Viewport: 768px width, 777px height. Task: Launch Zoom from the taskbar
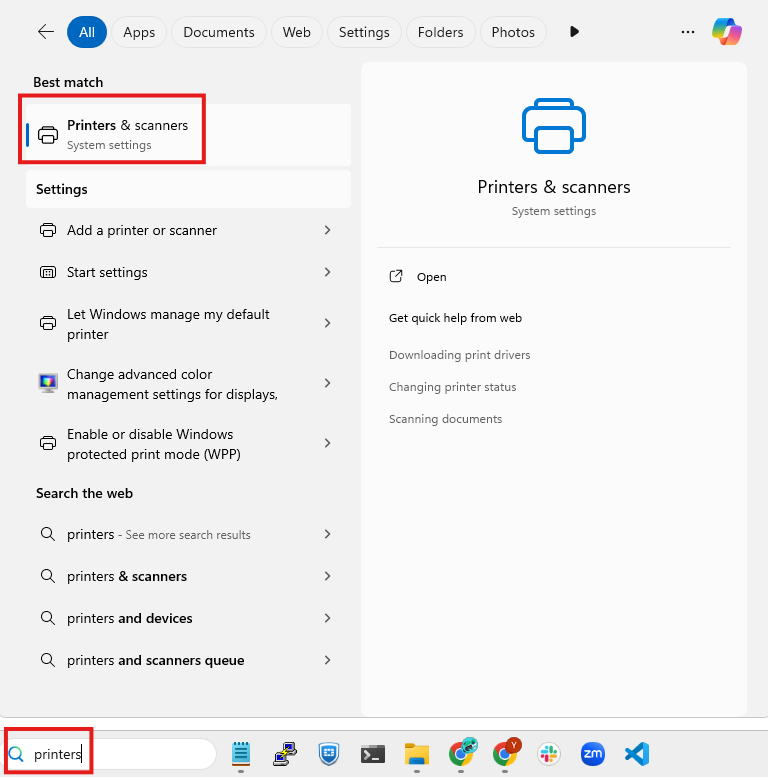pyautogui.click(x=593, y=753)
